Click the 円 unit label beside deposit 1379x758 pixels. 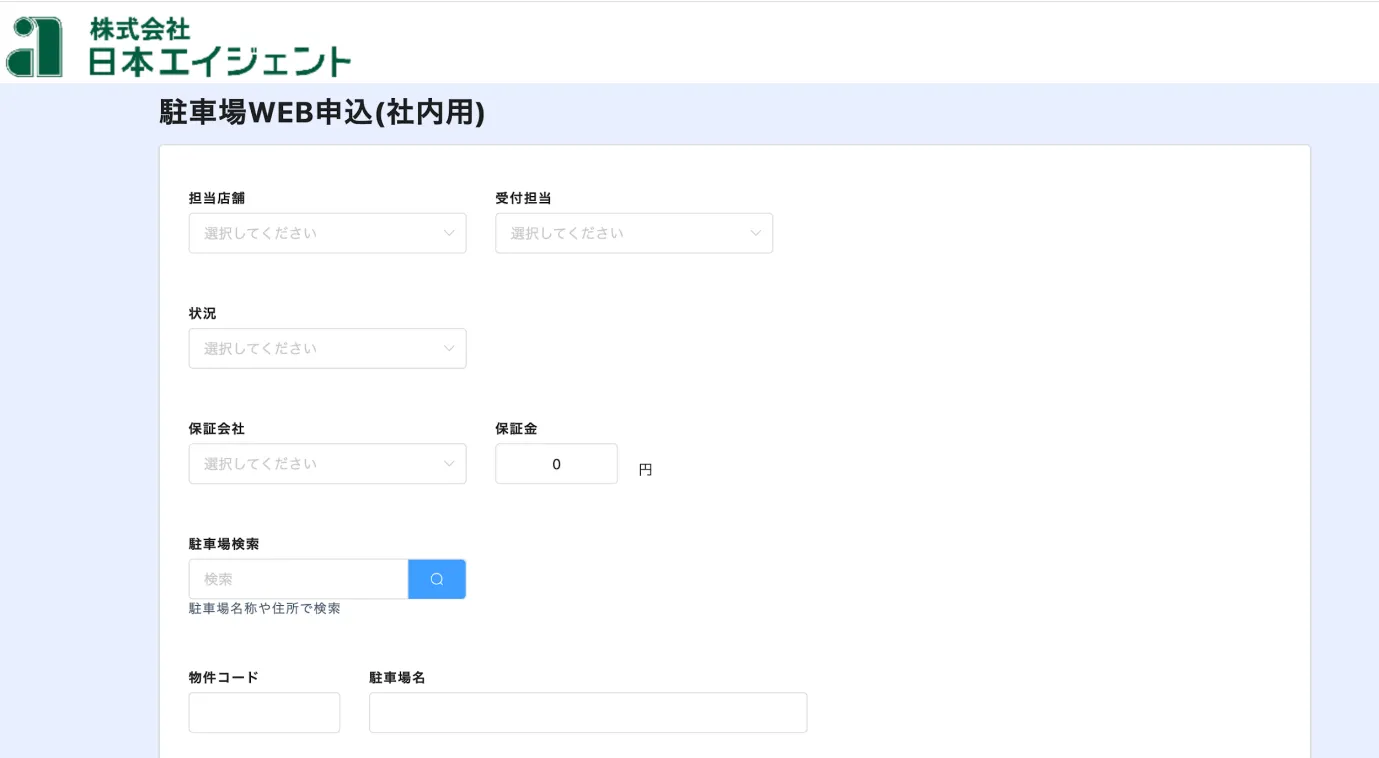coord(645,470)
